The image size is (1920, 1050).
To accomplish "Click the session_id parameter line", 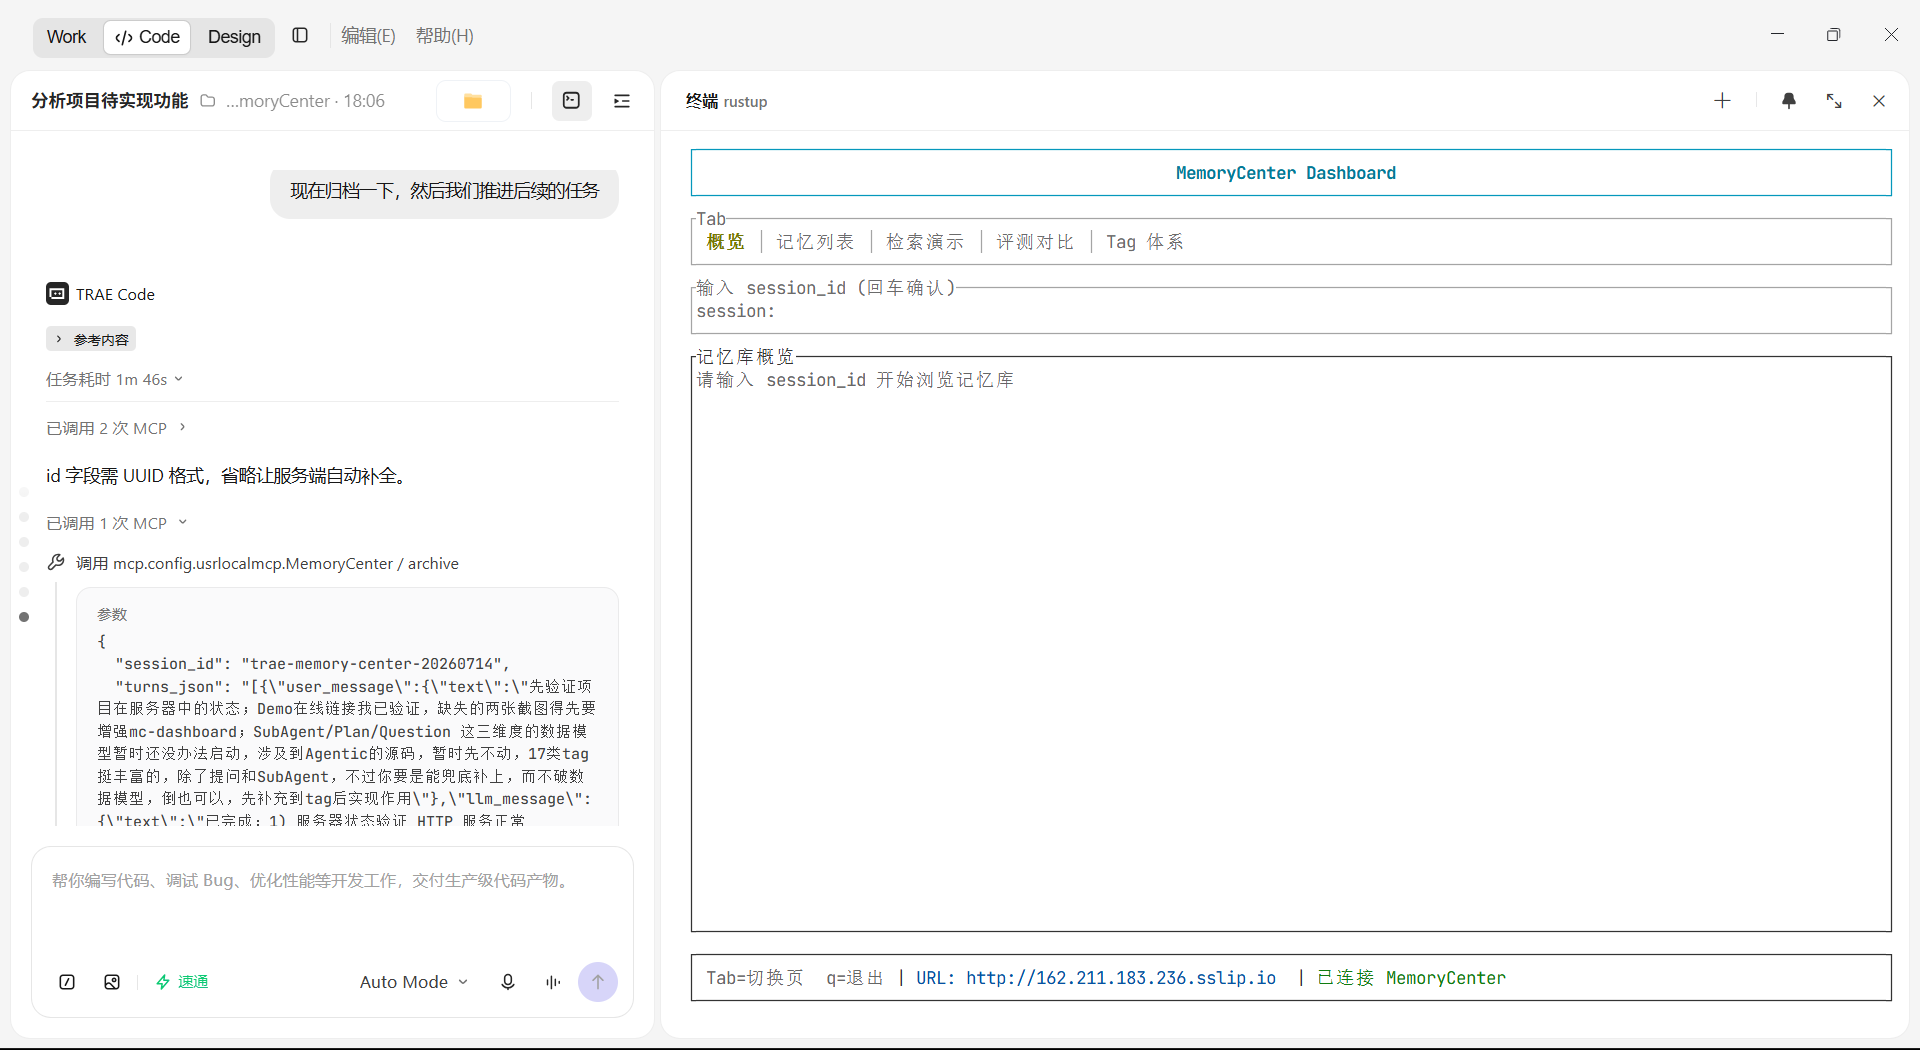I will coord(313,664).
